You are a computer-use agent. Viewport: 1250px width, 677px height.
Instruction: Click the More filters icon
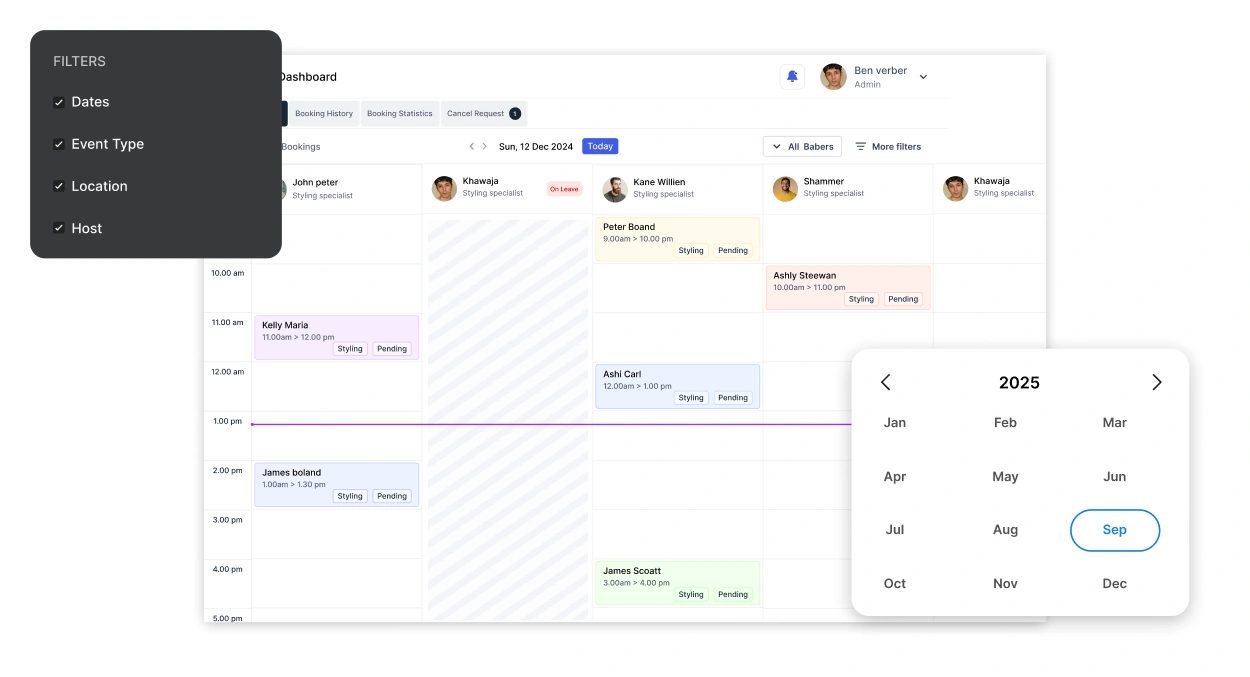(x=860, y=147)
